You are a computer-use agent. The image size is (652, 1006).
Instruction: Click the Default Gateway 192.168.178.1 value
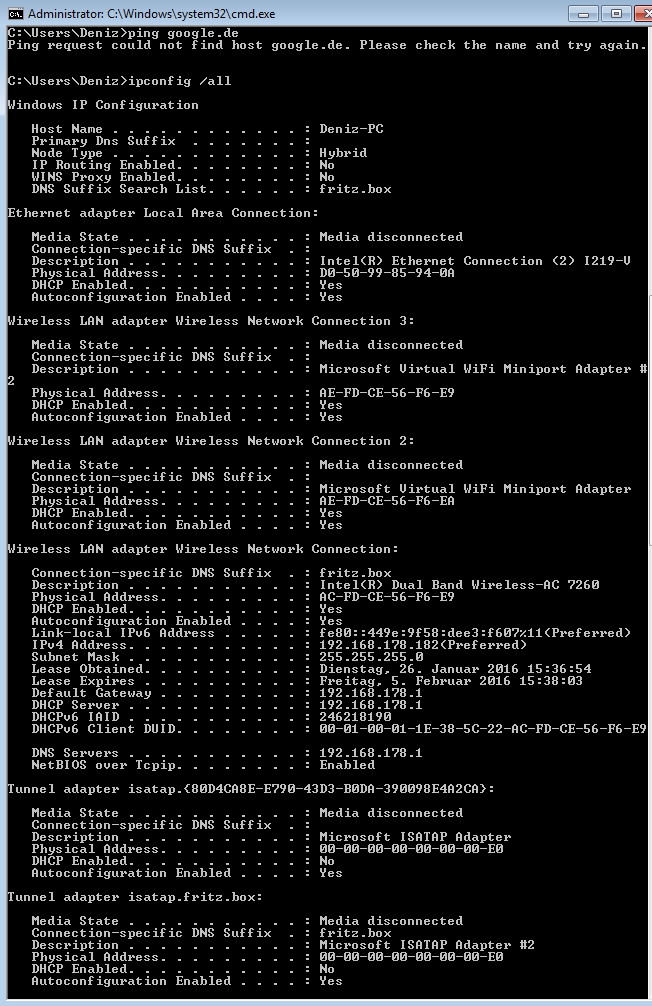pyautogui.click(x=371, y=693)
